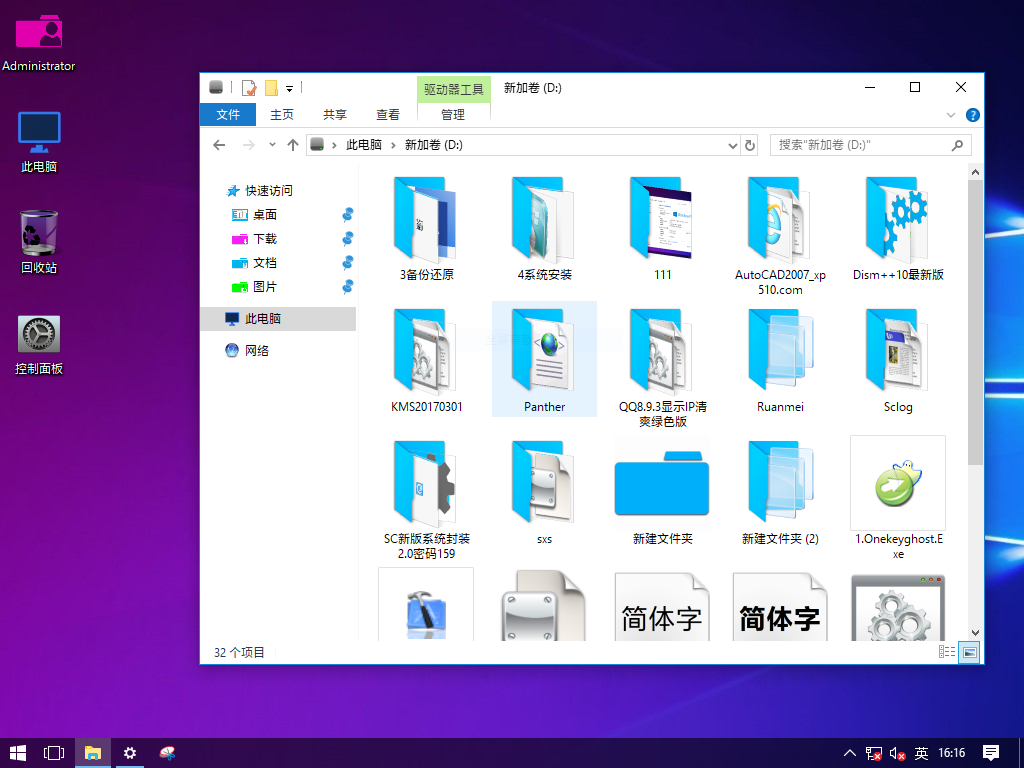This screenshot has height=768, width=1024.
Task: Click the Up directory arrow button
Action: [x=293, y=145]
